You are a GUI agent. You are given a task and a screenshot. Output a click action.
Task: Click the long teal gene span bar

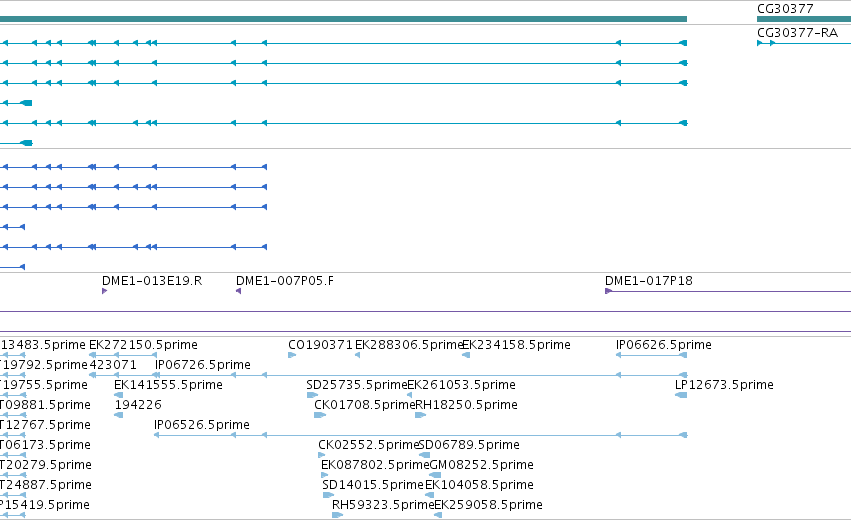(344, 19)
